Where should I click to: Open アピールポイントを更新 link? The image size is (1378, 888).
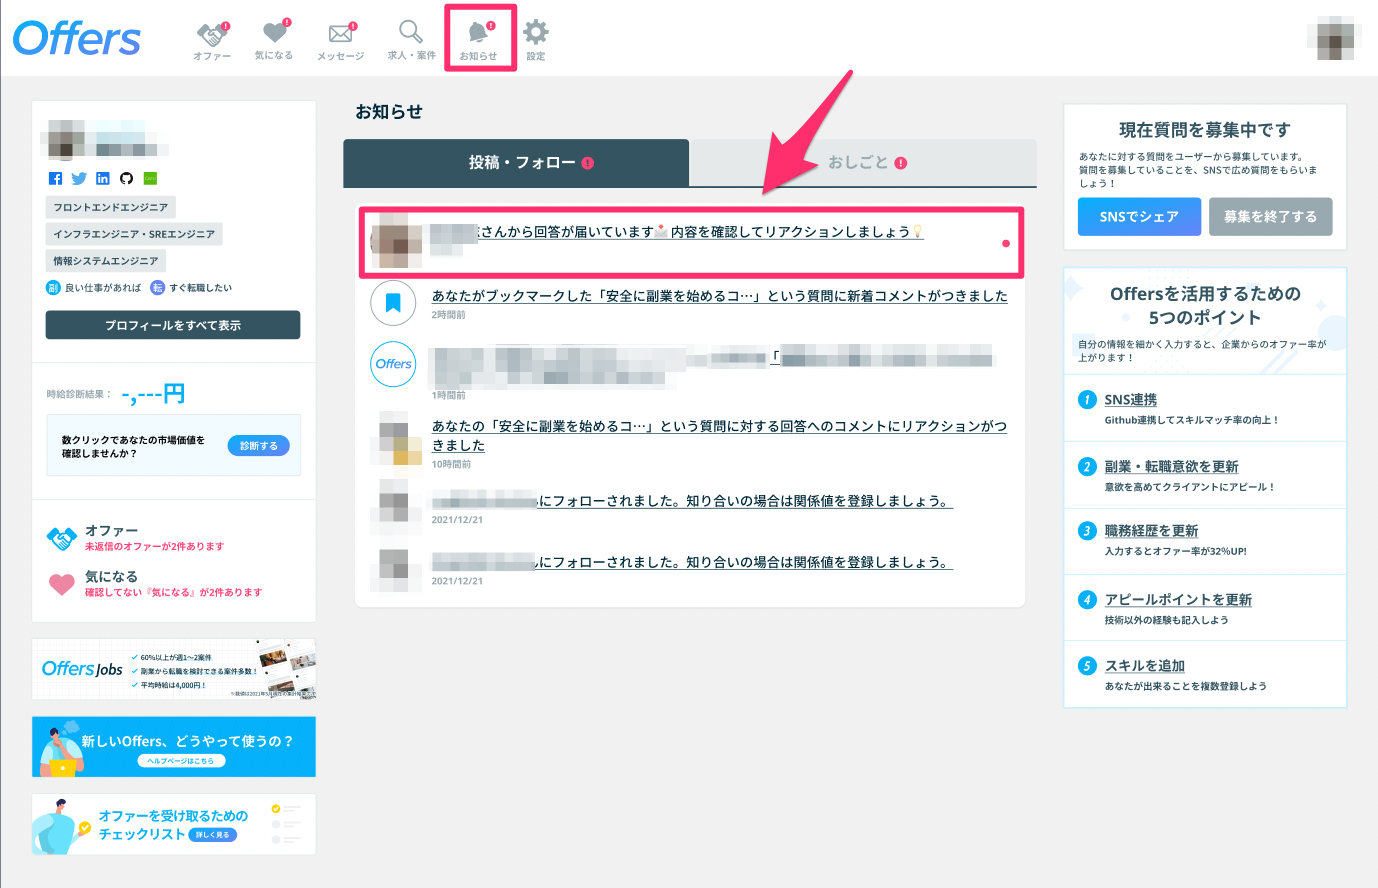[x=1178, y=599]
